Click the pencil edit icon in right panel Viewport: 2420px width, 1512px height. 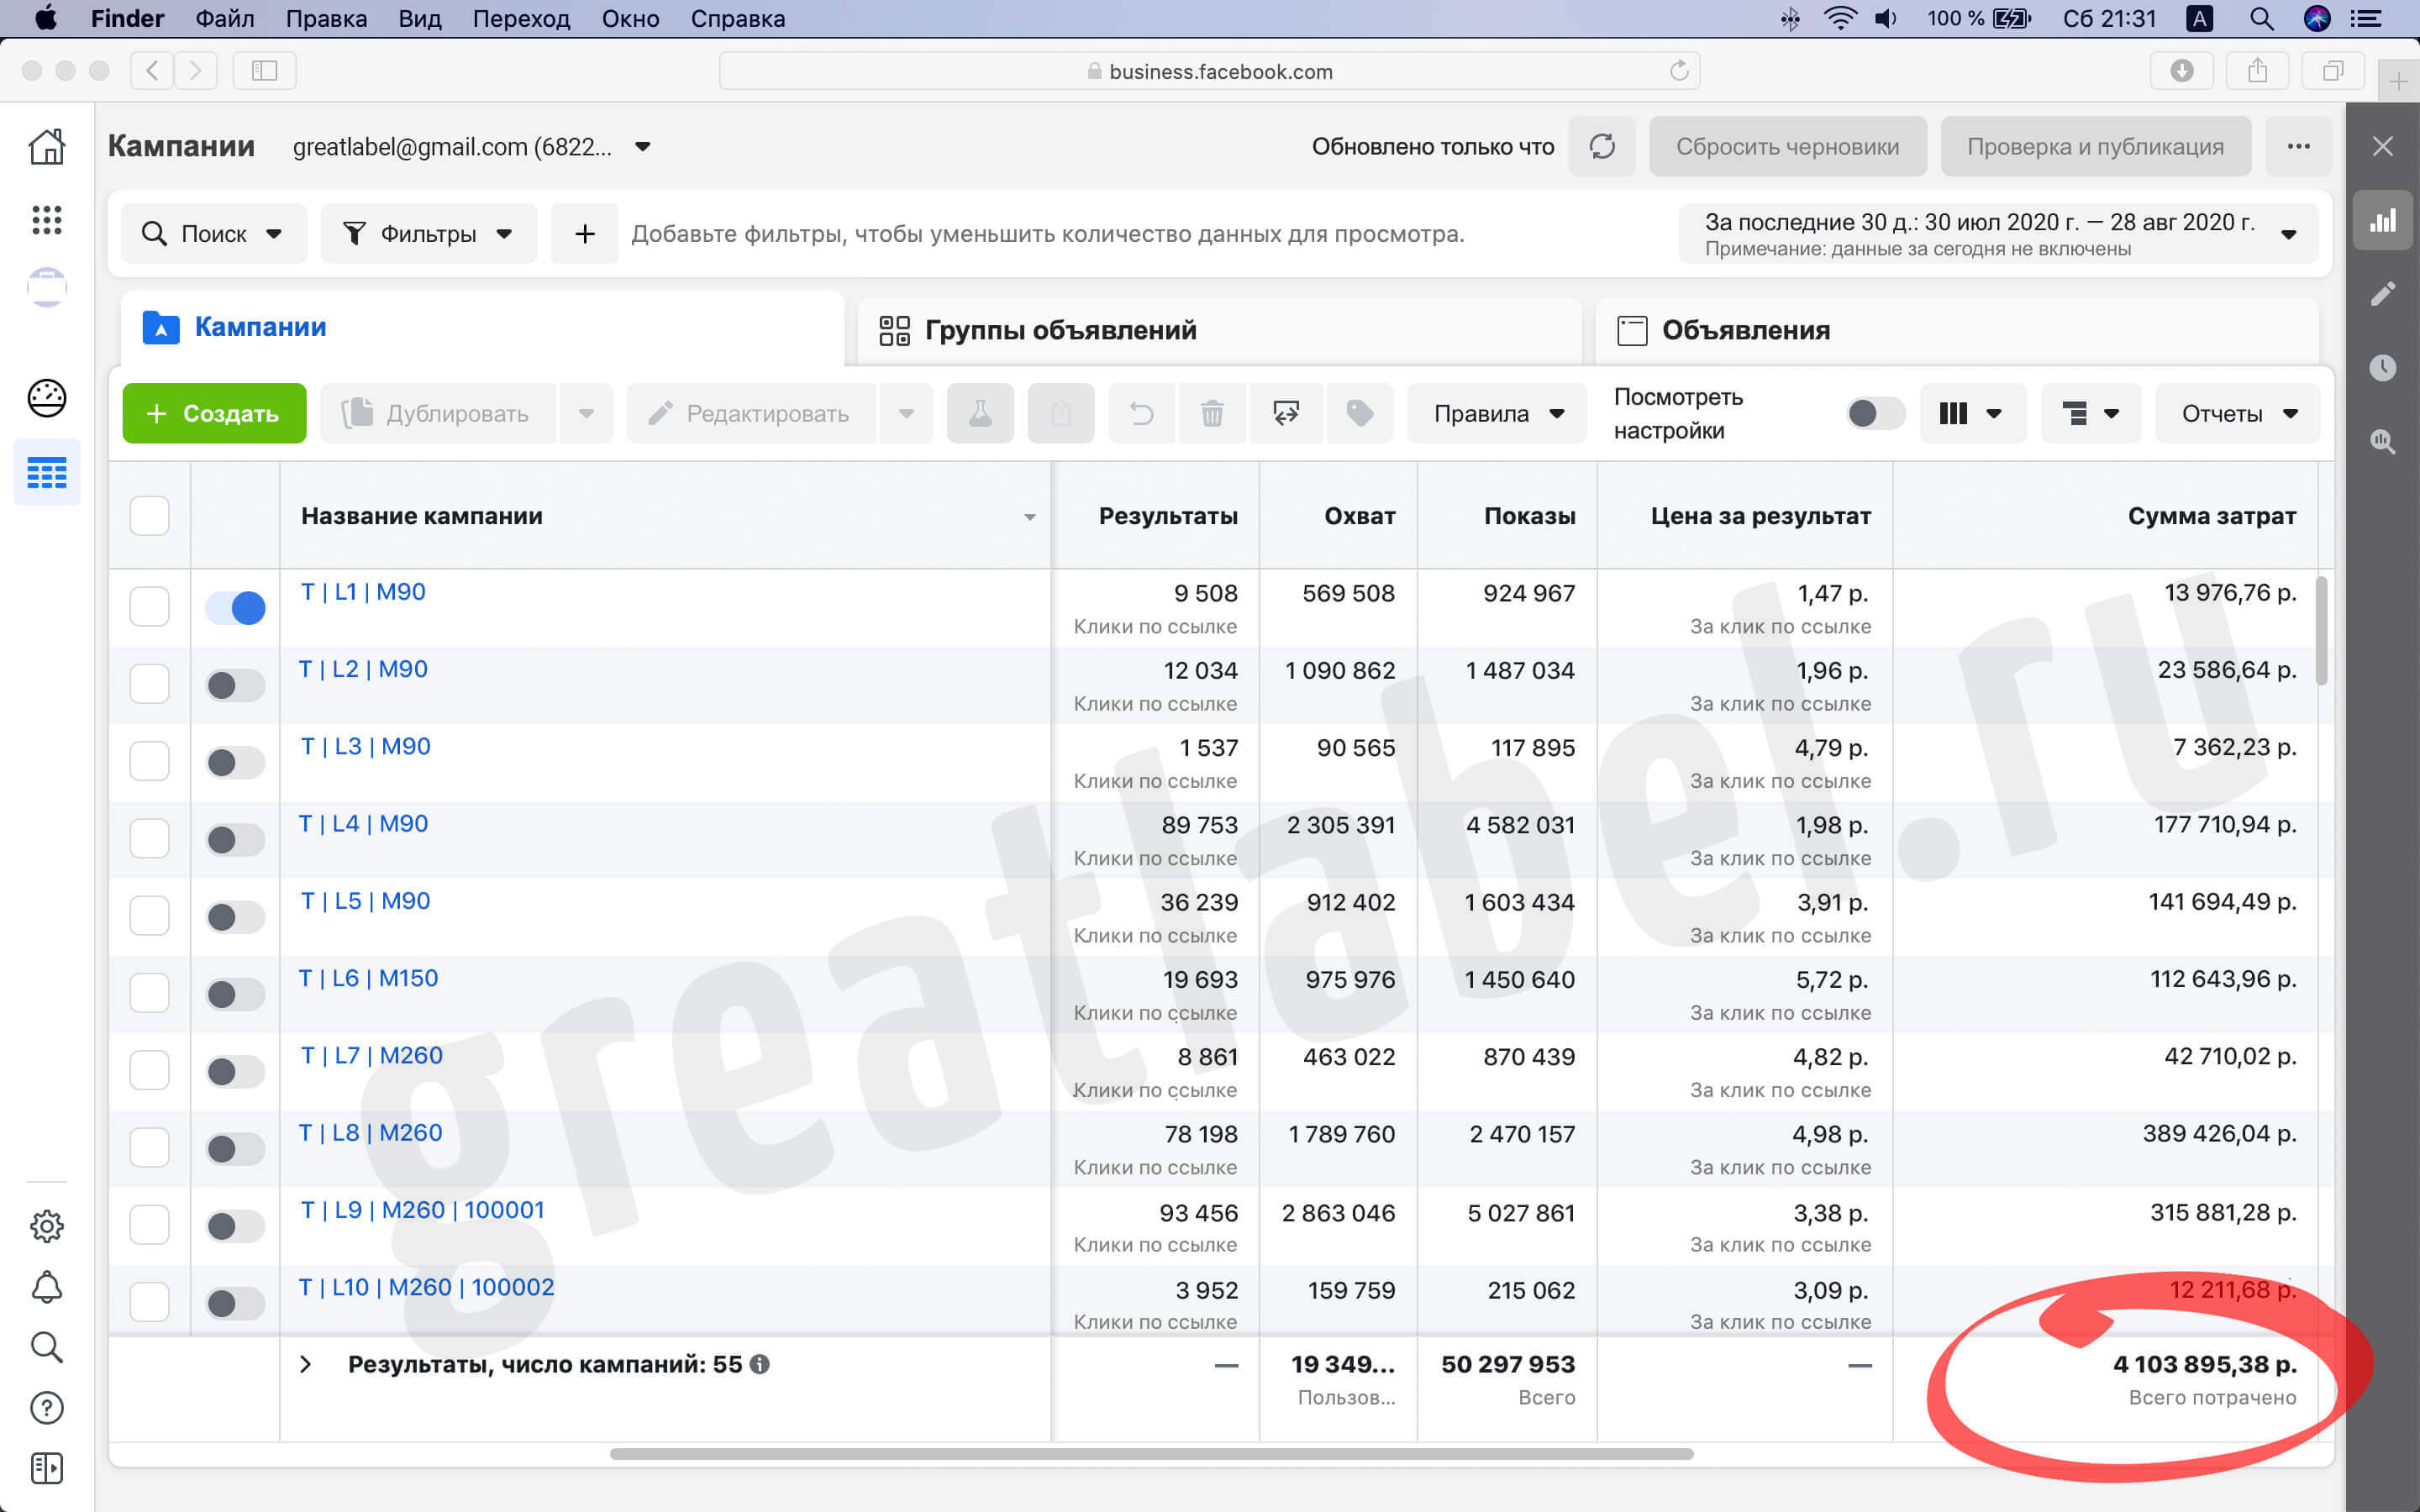[2383, 294]
